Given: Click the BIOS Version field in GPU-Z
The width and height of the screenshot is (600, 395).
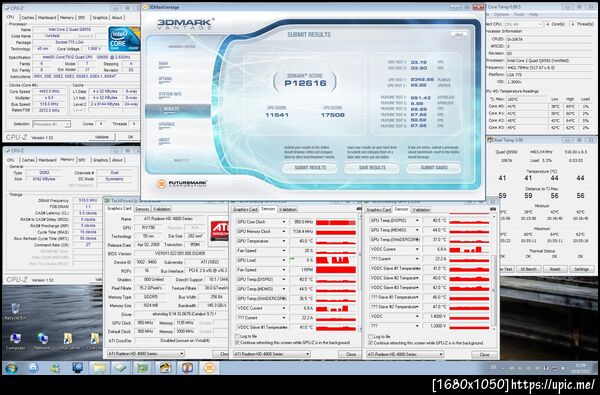Looking at the screenshot, I should point(179,253).
